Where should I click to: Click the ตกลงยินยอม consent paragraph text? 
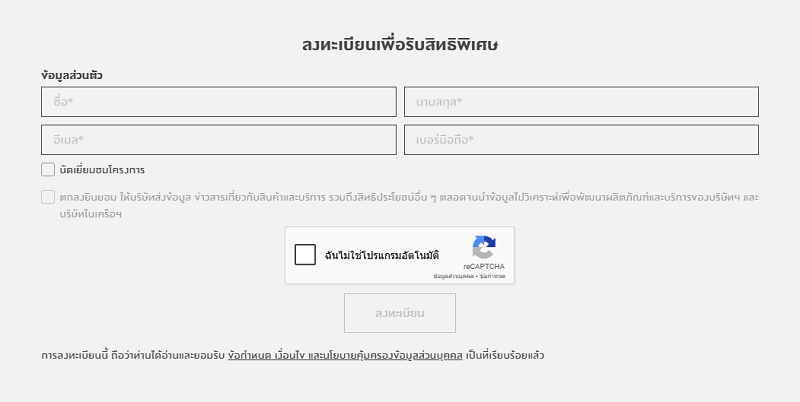click(409, 205)
